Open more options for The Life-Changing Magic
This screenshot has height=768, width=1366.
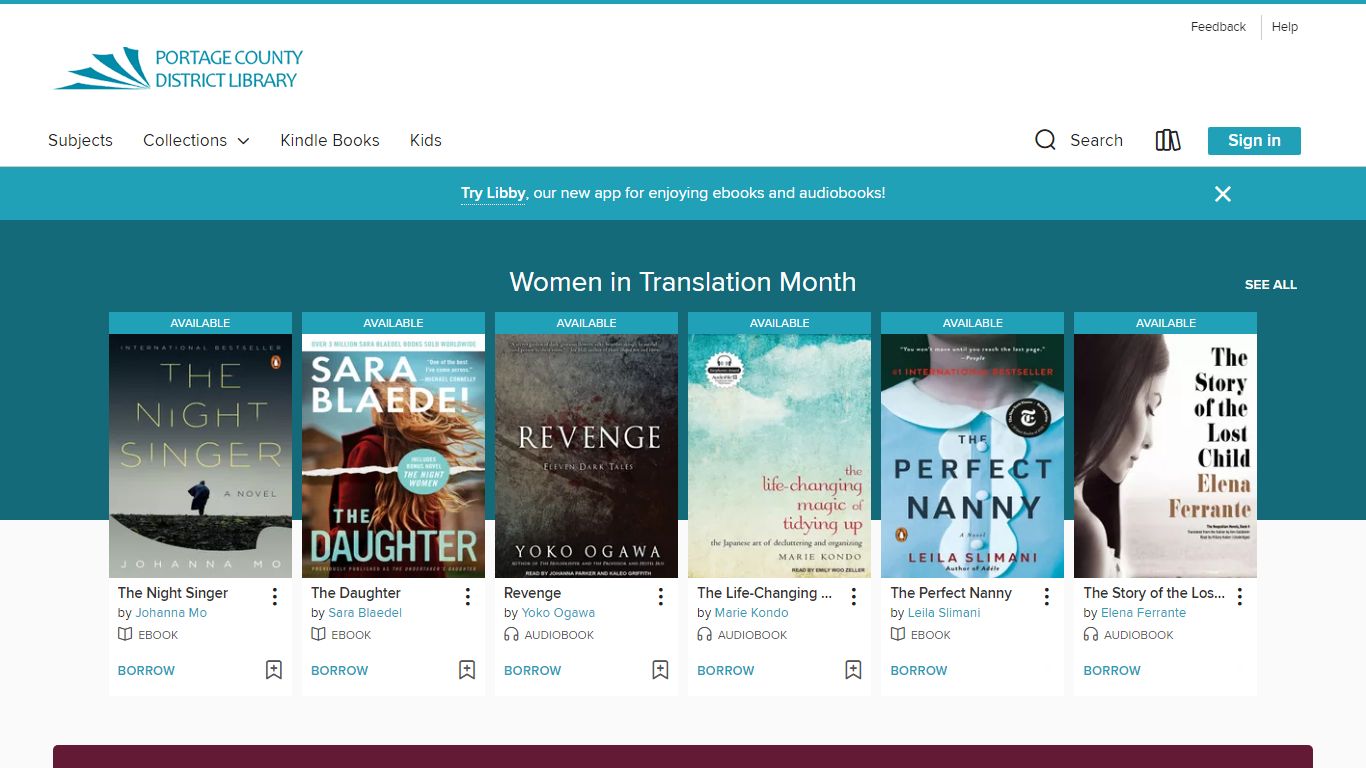coord(853,597)
